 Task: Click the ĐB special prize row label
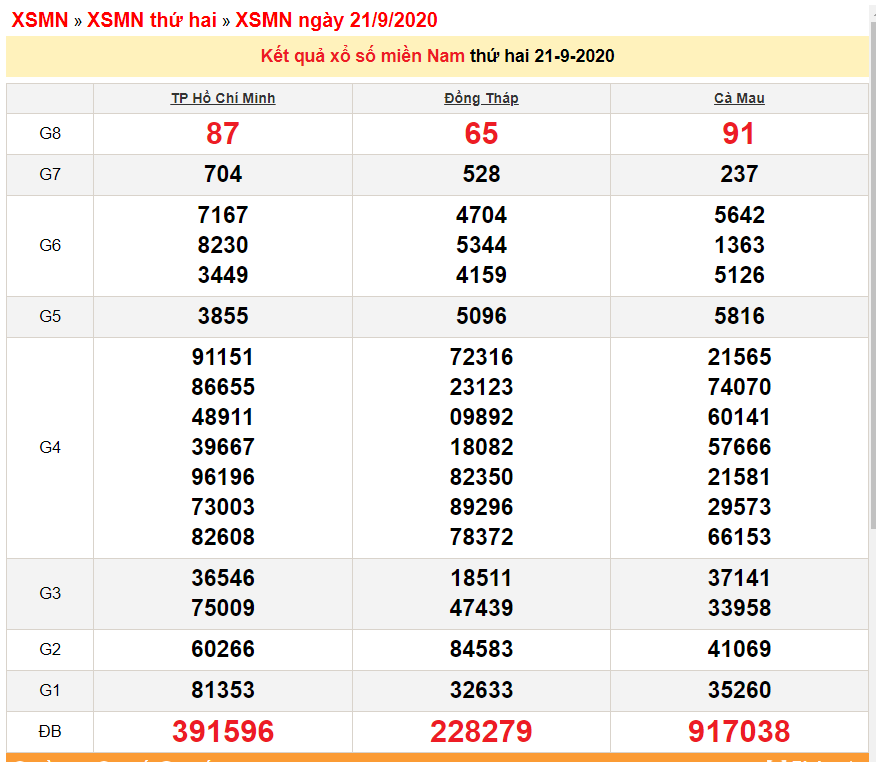[x=50, y=731]
